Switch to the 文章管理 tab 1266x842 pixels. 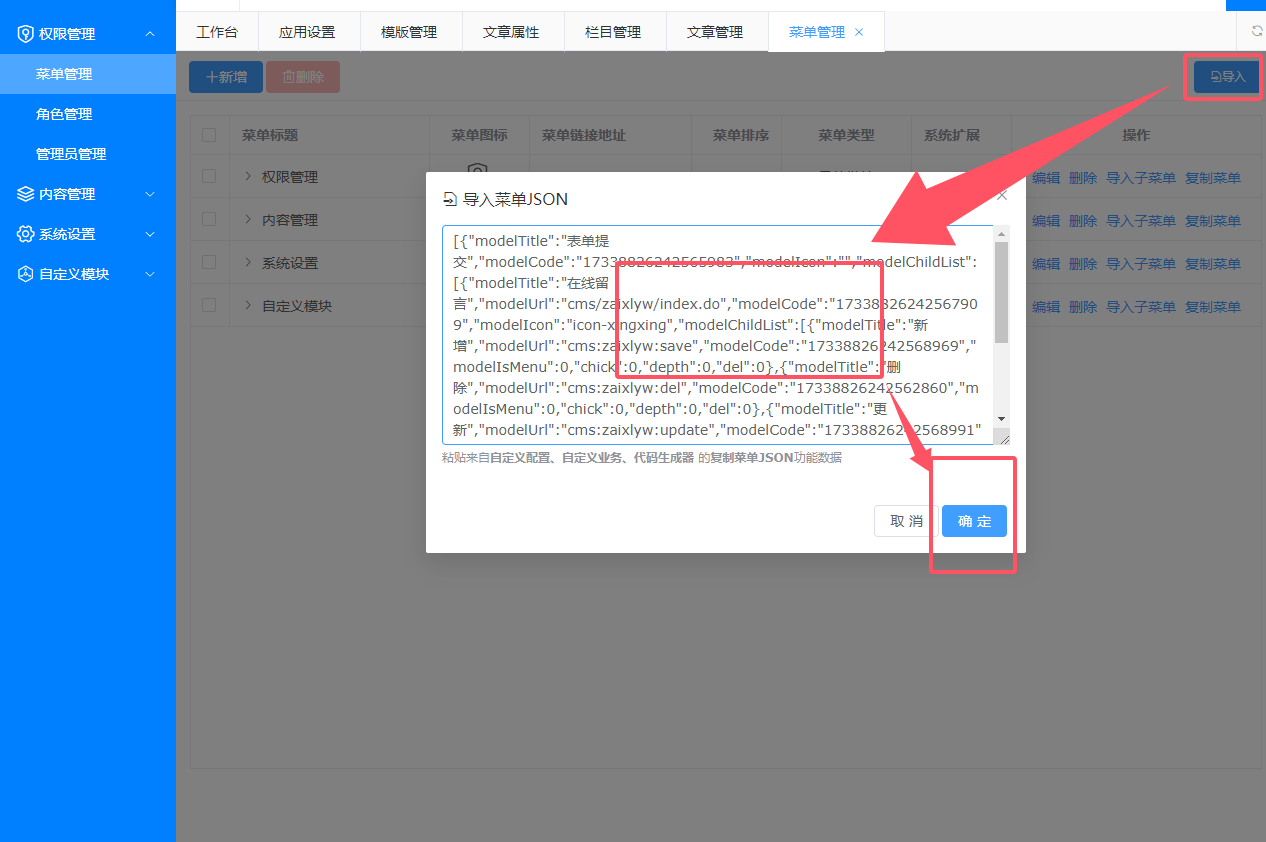click(715, 32)
